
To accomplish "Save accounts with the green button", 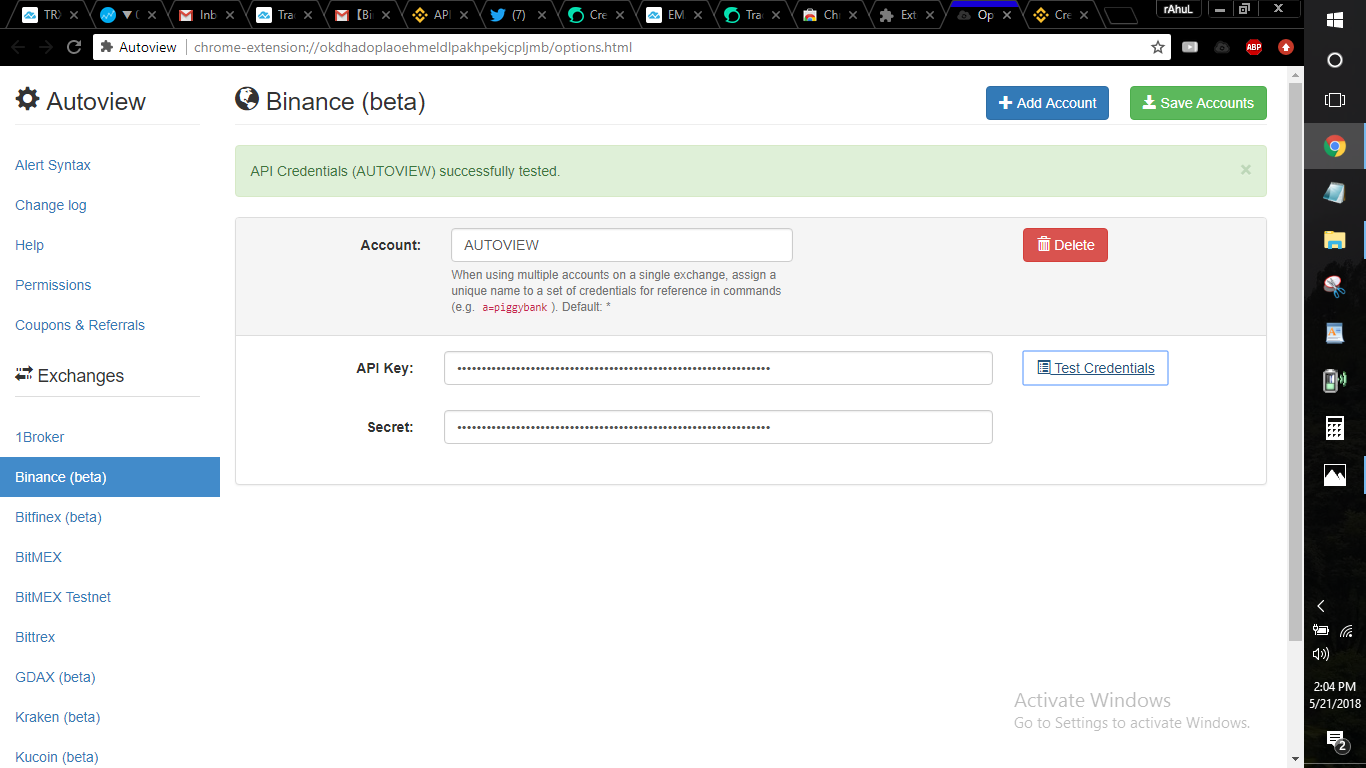I will click(1198, 103).
